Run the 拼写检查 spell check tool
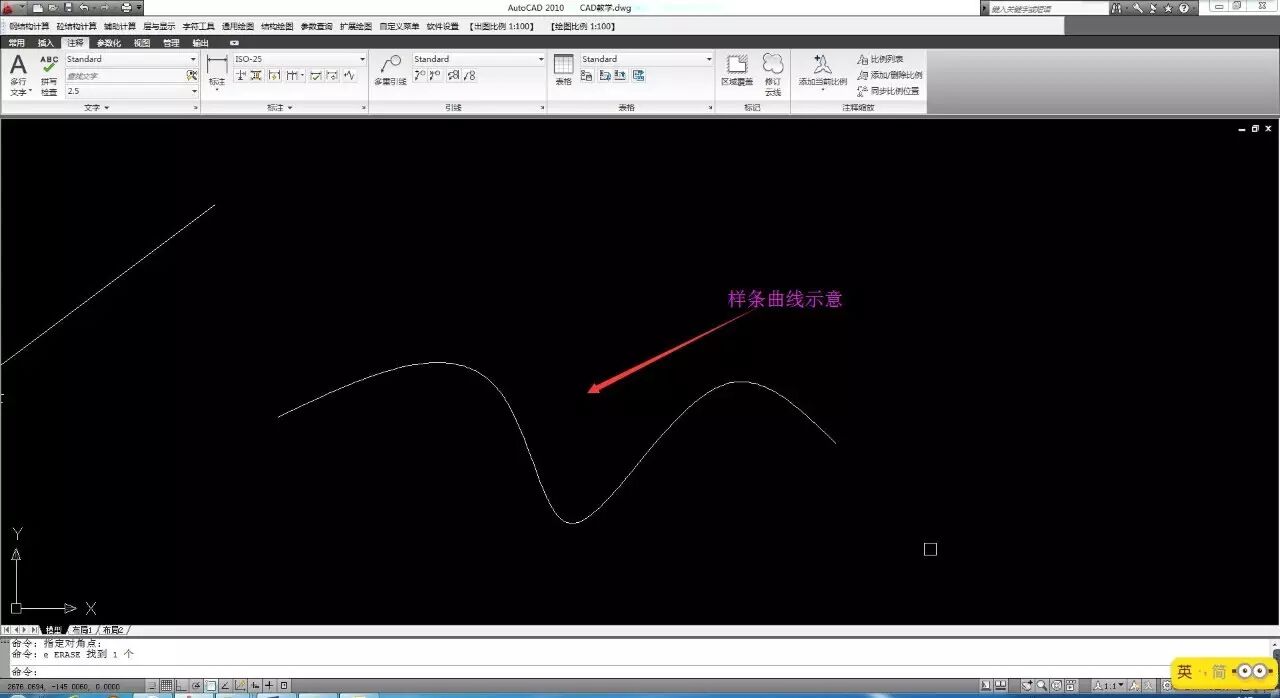 49,76
